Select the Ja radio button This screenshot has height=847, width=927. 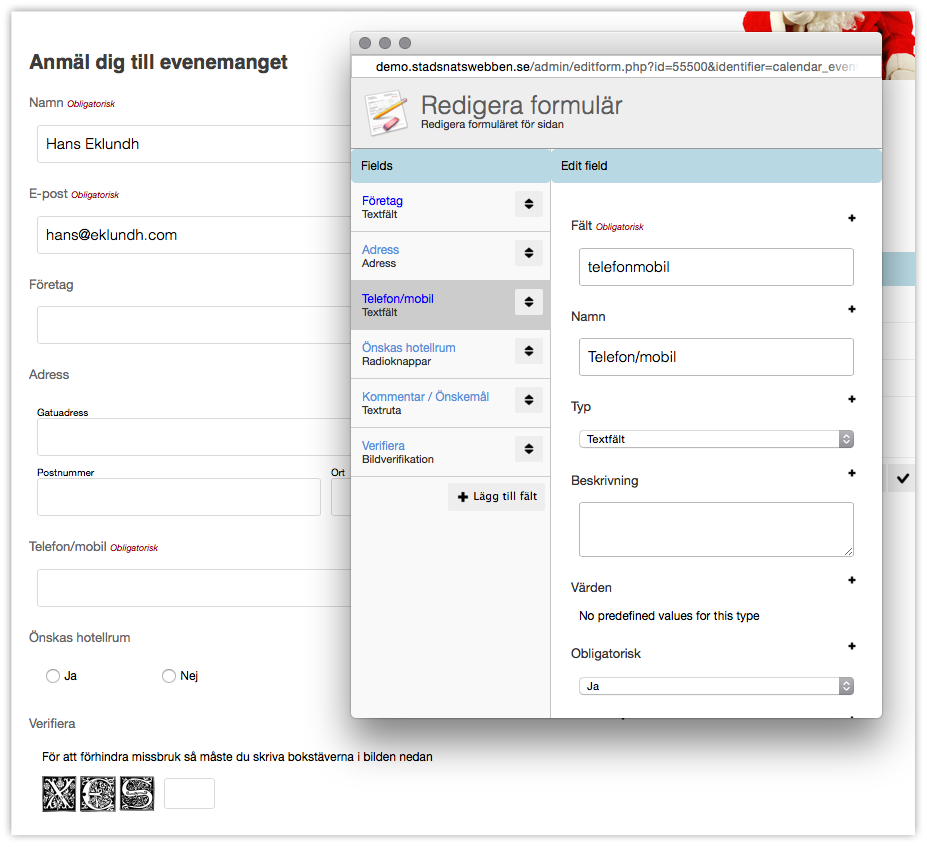coord(53,677)
